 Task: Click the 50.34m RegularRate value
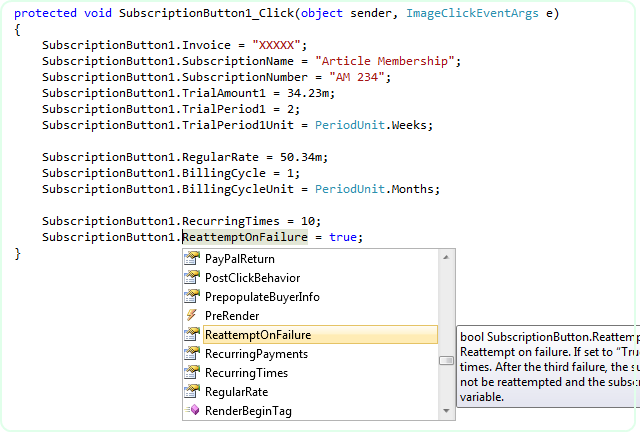click(x=301, y=157)
